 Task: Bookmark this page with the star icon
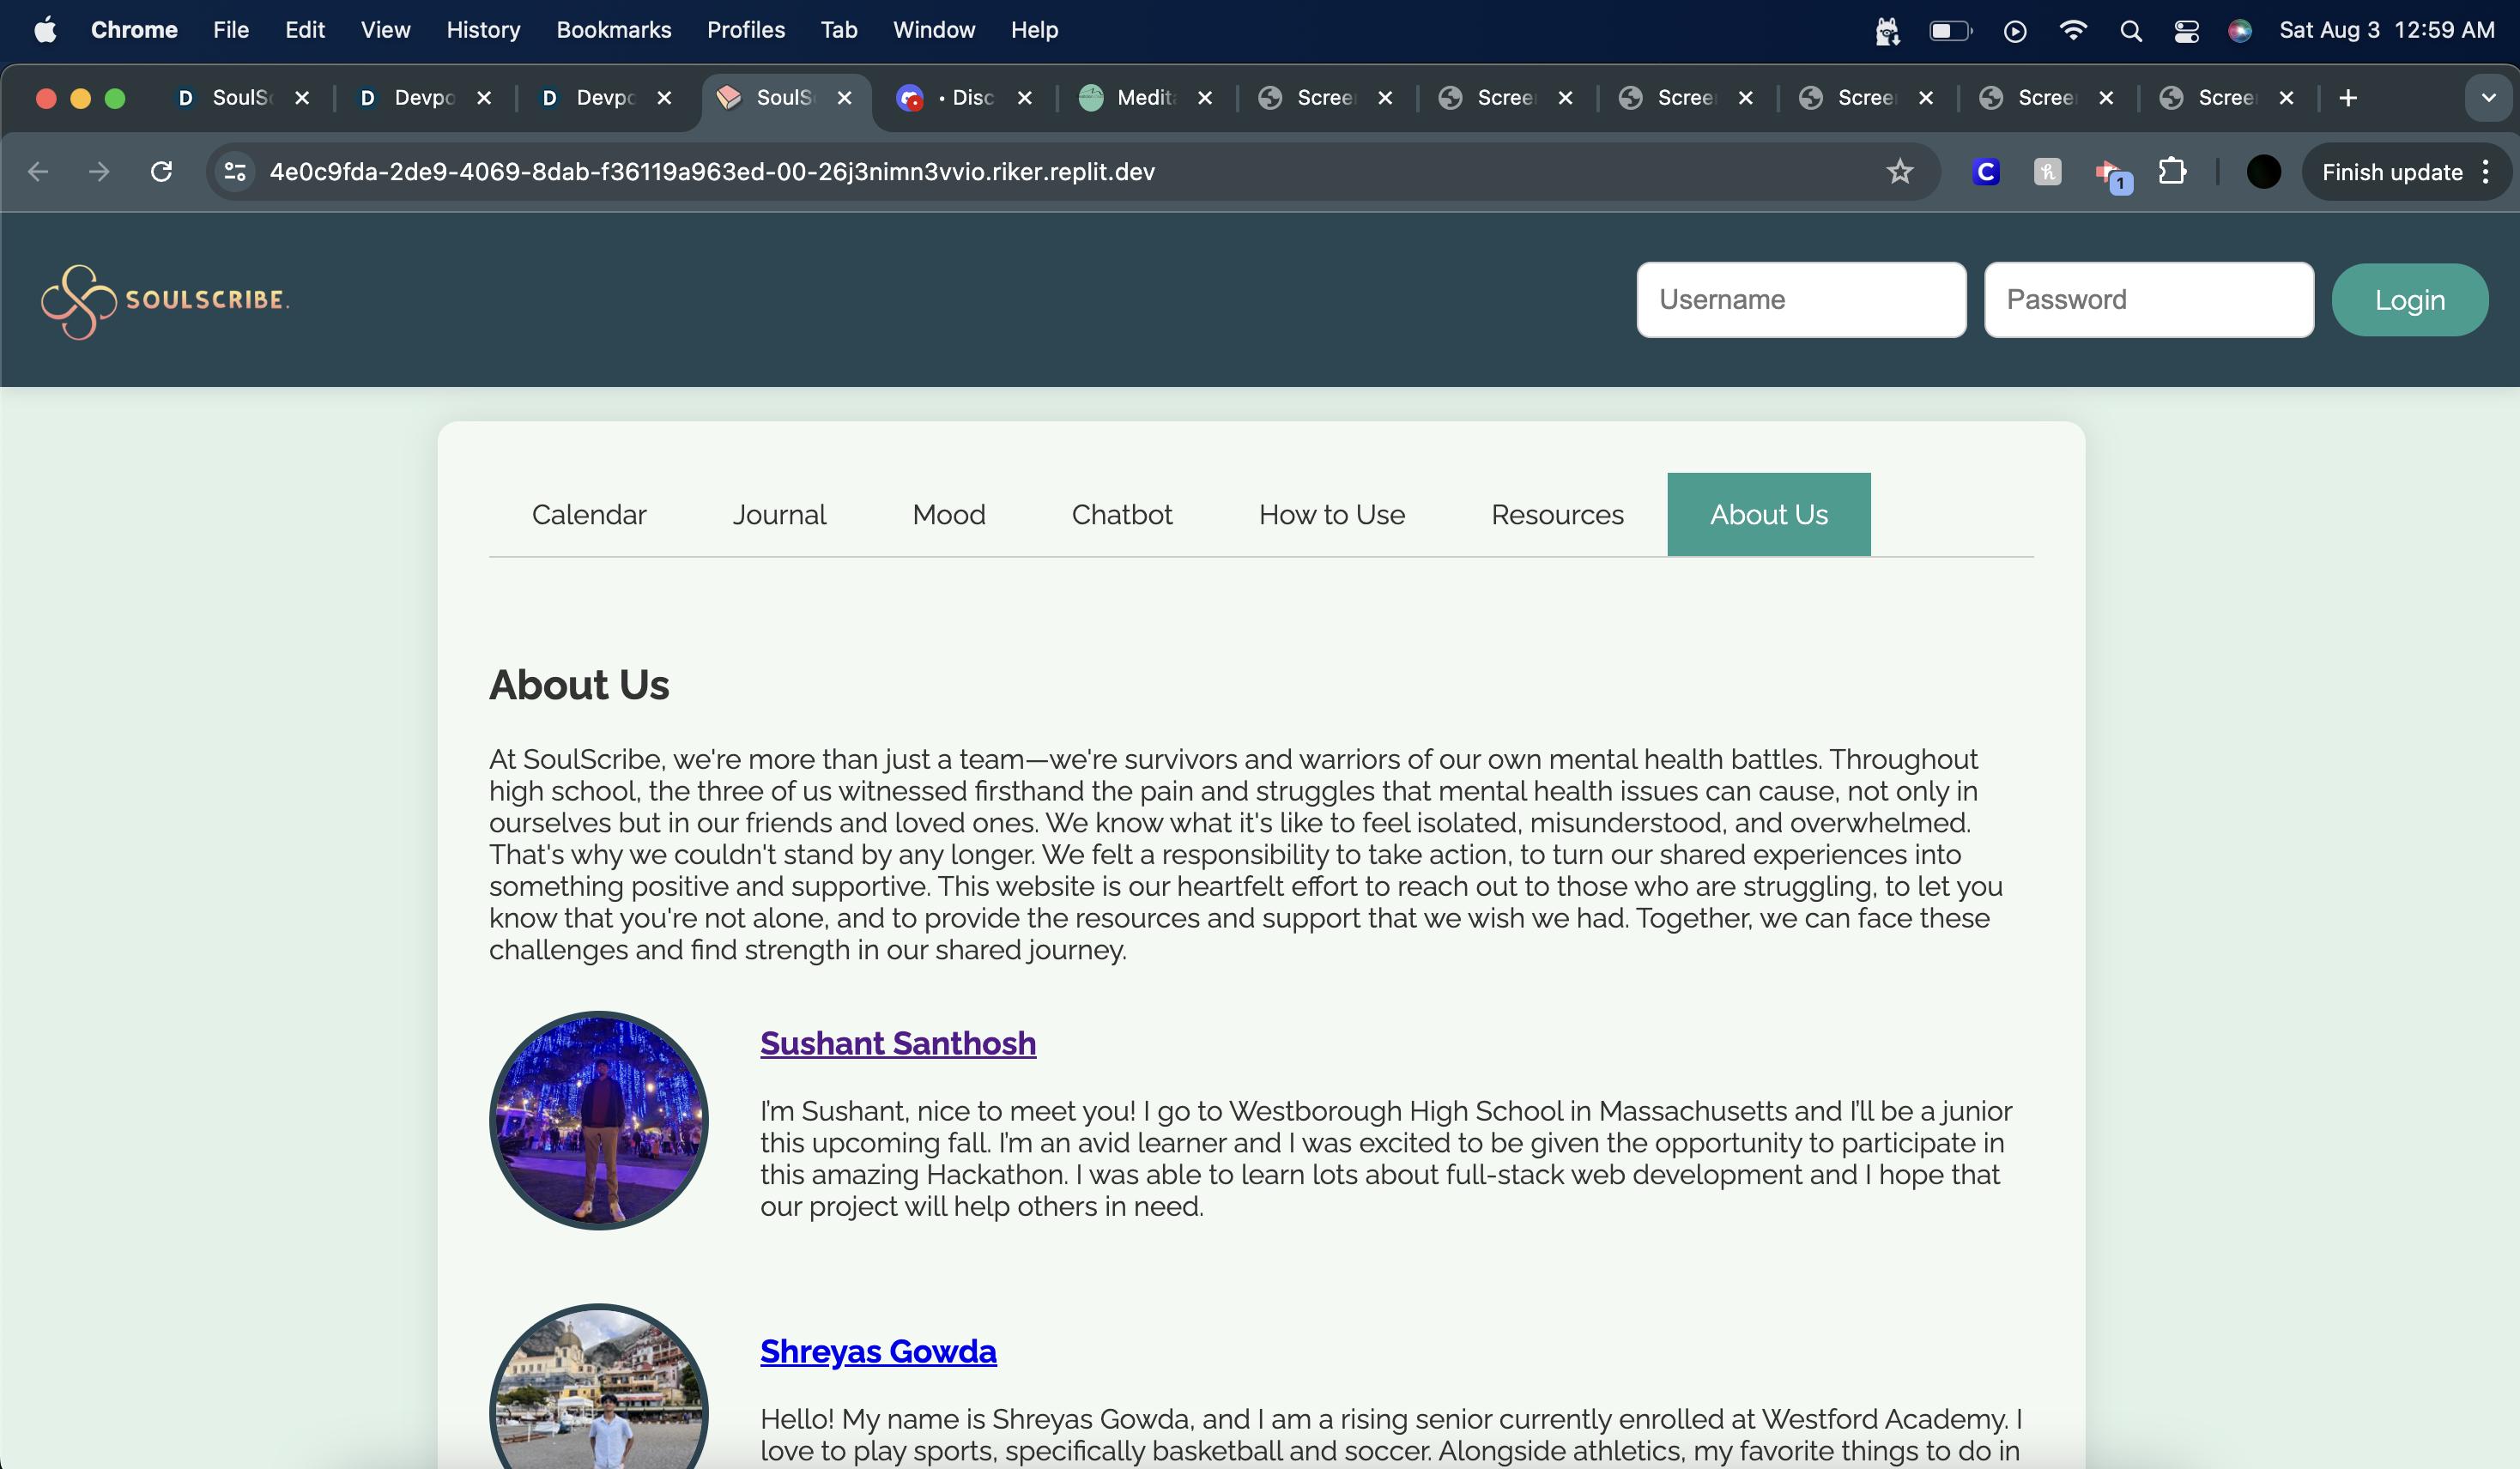click(x=1900, y=171)
